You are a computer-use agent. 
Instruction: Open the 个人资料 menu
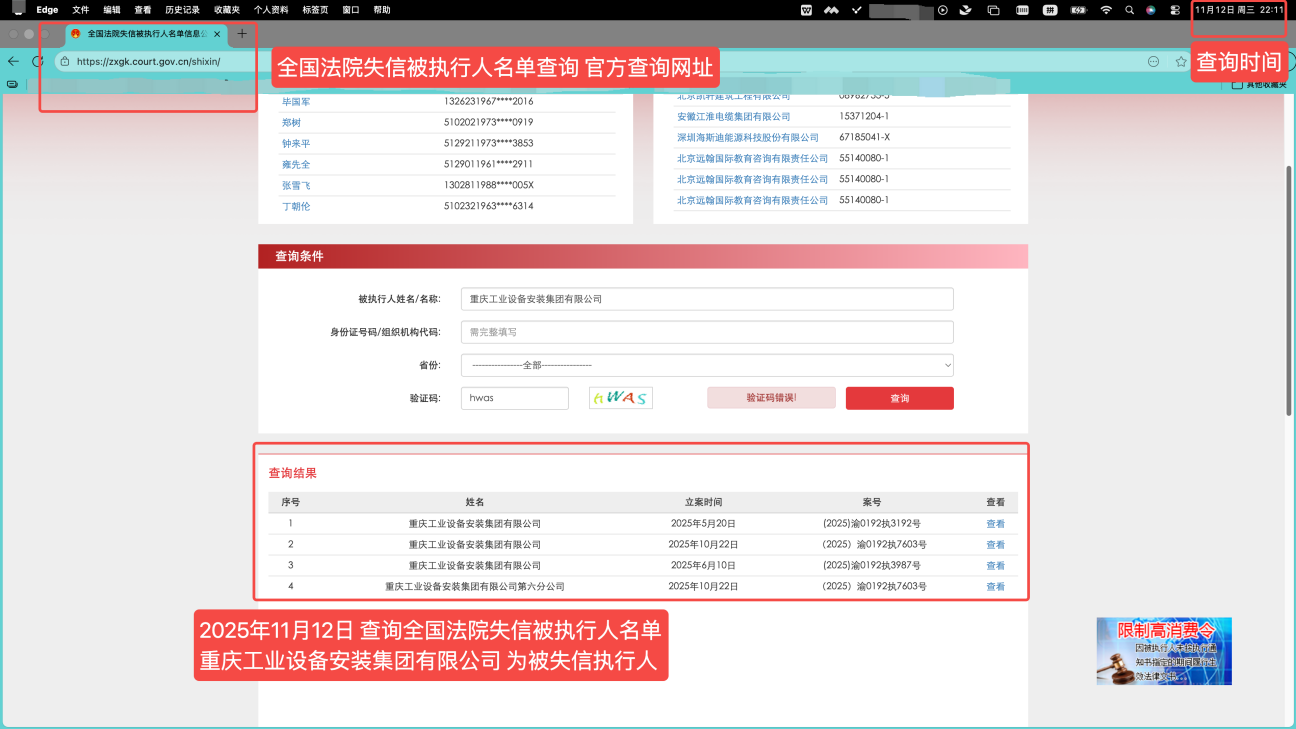271,10
